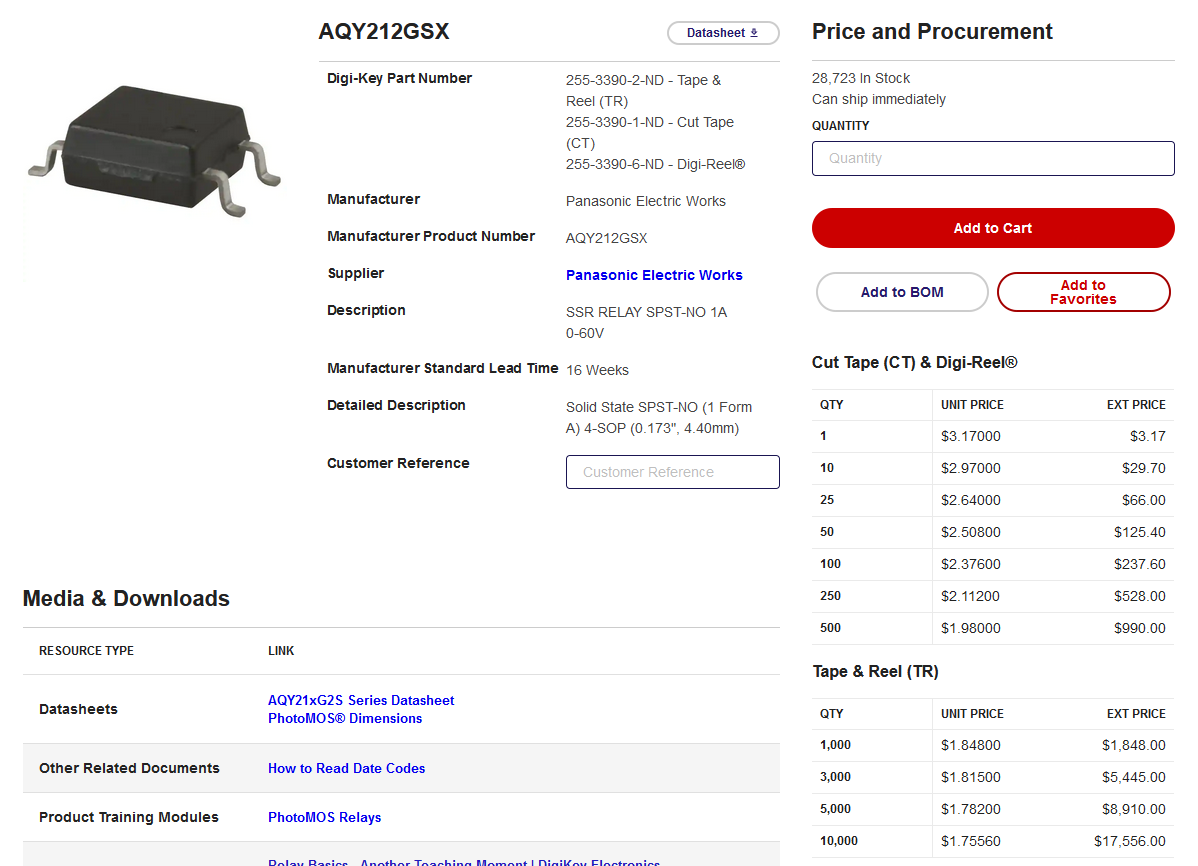Click the Can ship immediately text

click(x=879, y=99)
